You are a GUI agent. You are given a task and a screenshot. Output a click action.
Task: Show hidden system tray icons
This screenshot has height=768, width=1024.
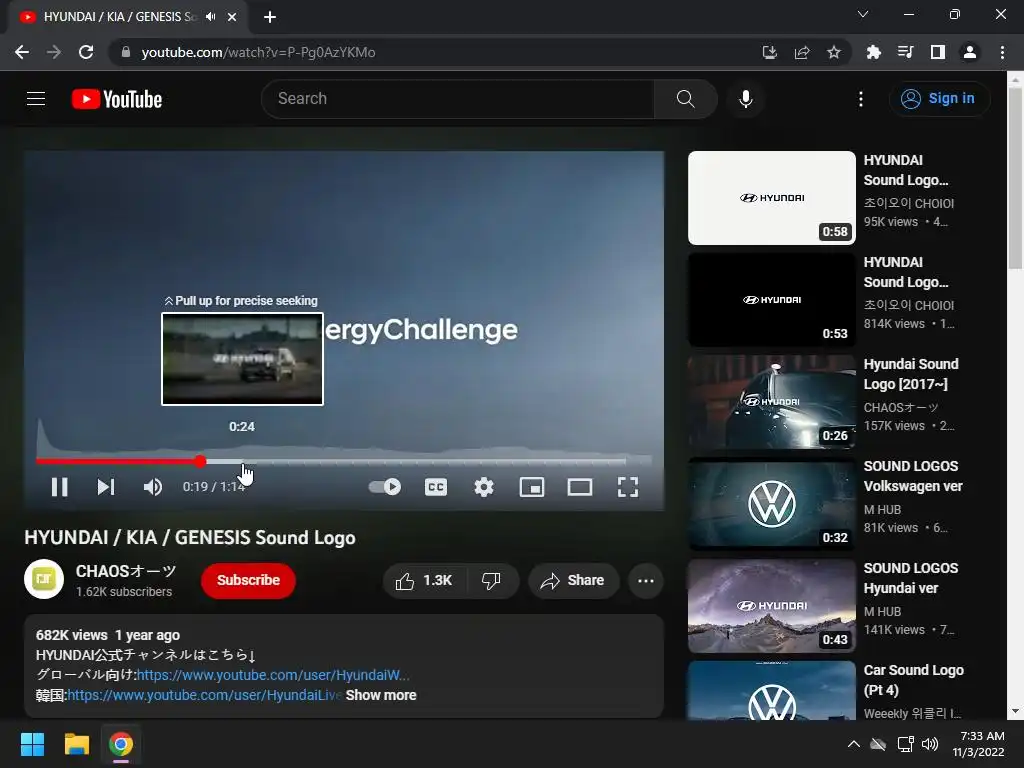point(854,744)
